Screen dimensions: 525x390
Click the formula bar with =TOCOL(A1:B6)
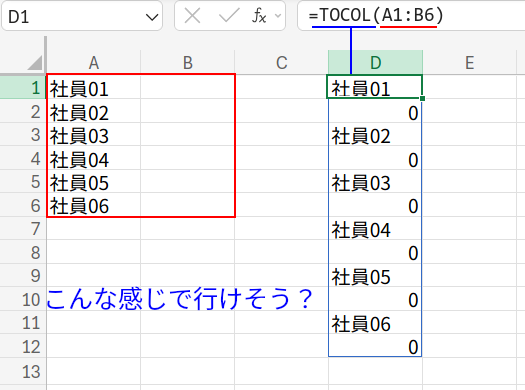(411, 15)
